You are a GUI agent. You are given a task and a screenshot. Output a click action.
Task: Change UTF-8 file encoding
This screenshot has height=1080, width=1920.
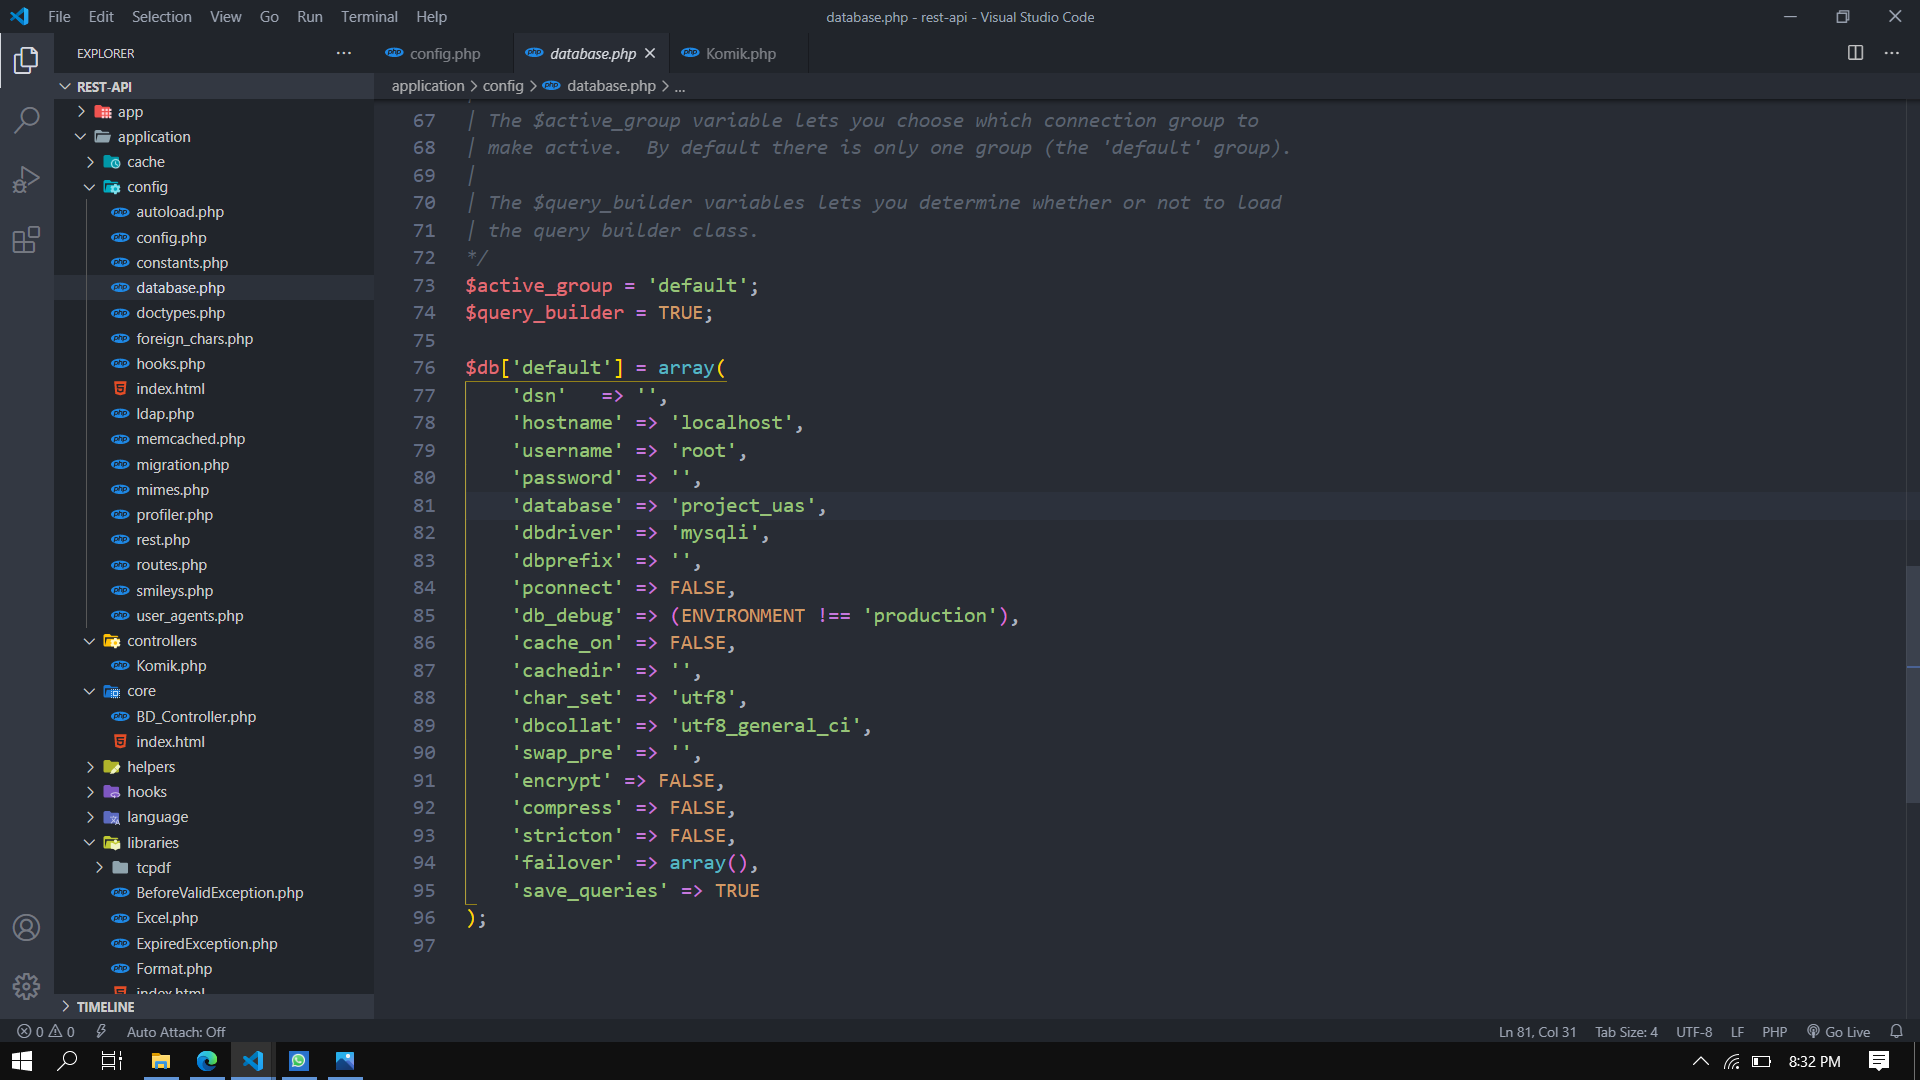[1694, 1031]
